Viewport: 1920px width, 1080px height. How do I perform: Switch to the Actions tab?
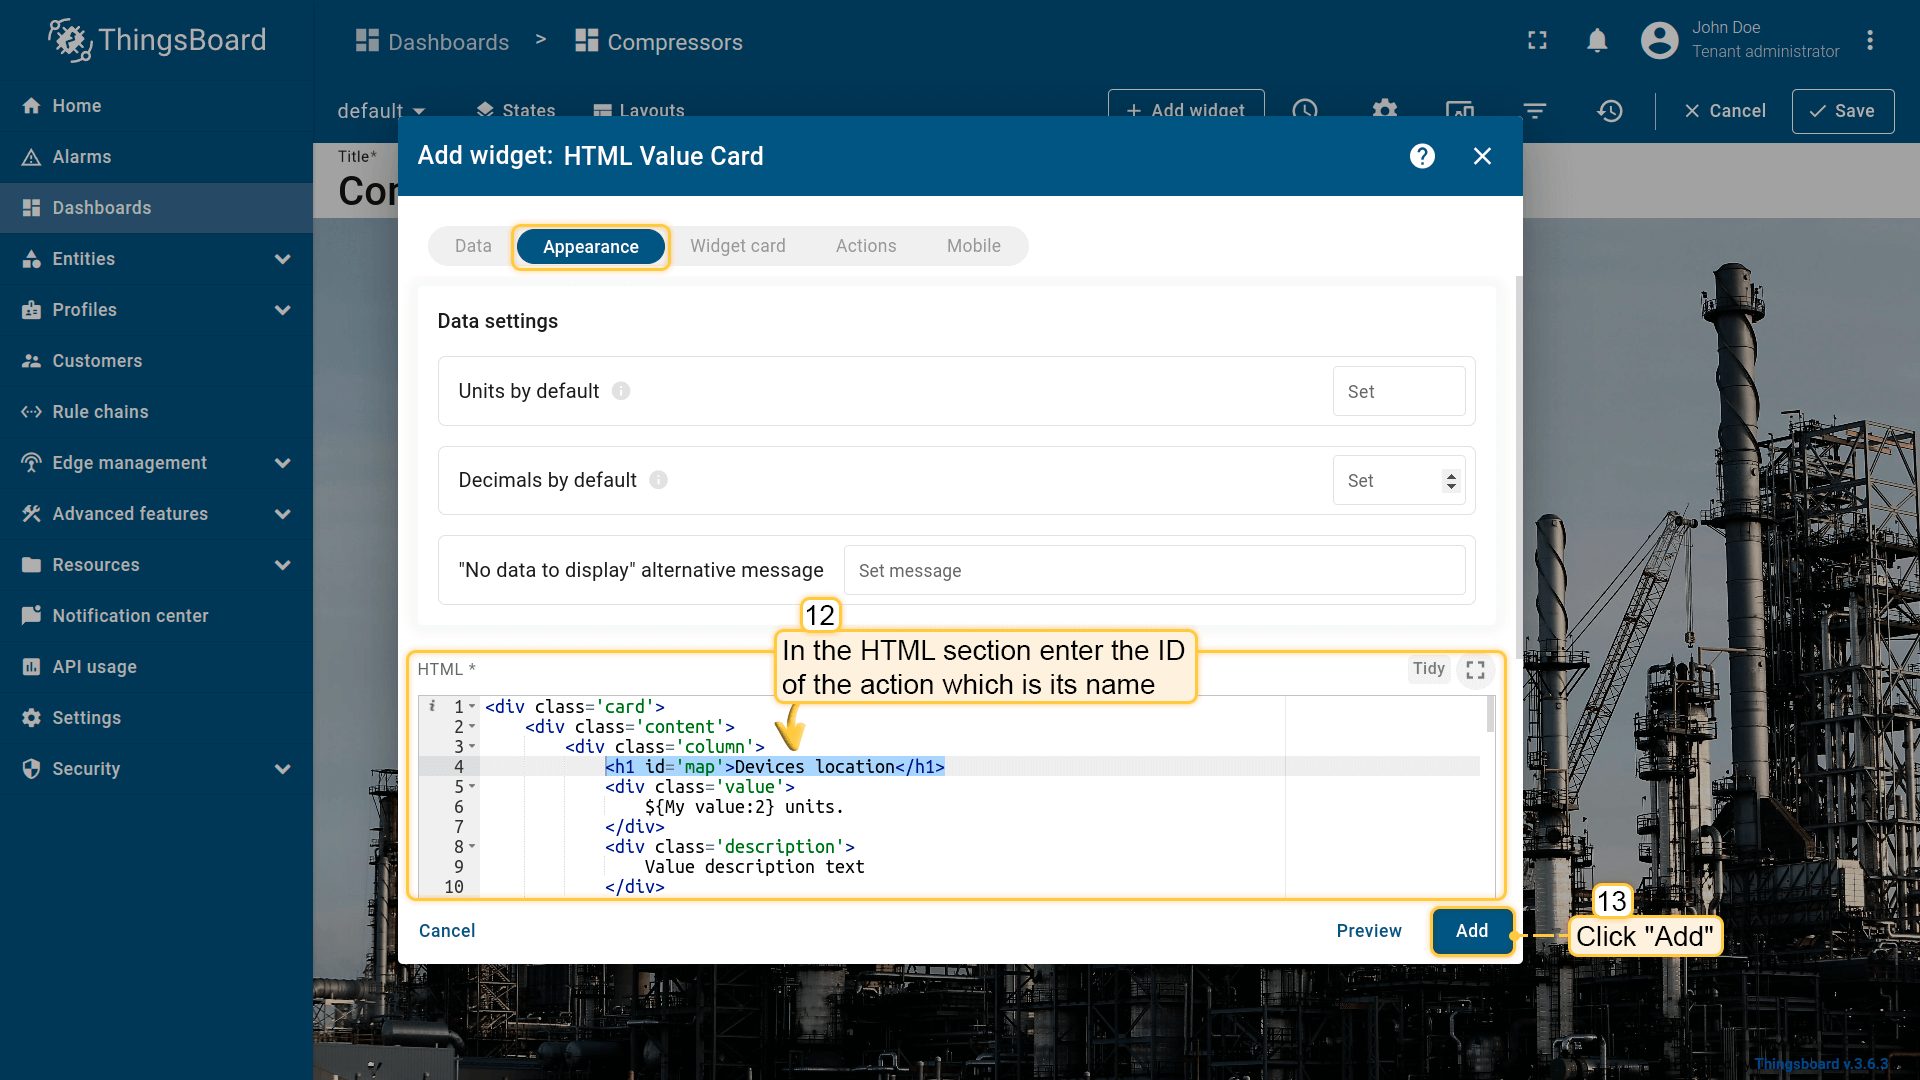(865, 246)
